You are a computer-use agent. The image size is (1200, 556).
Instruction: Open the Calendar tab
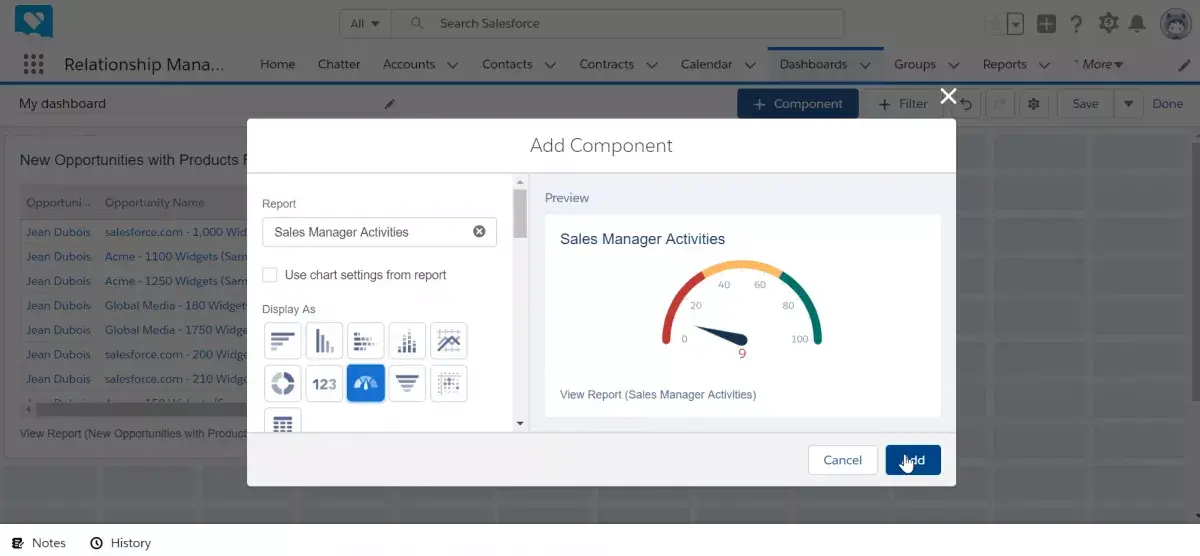(x=706, y=64)
